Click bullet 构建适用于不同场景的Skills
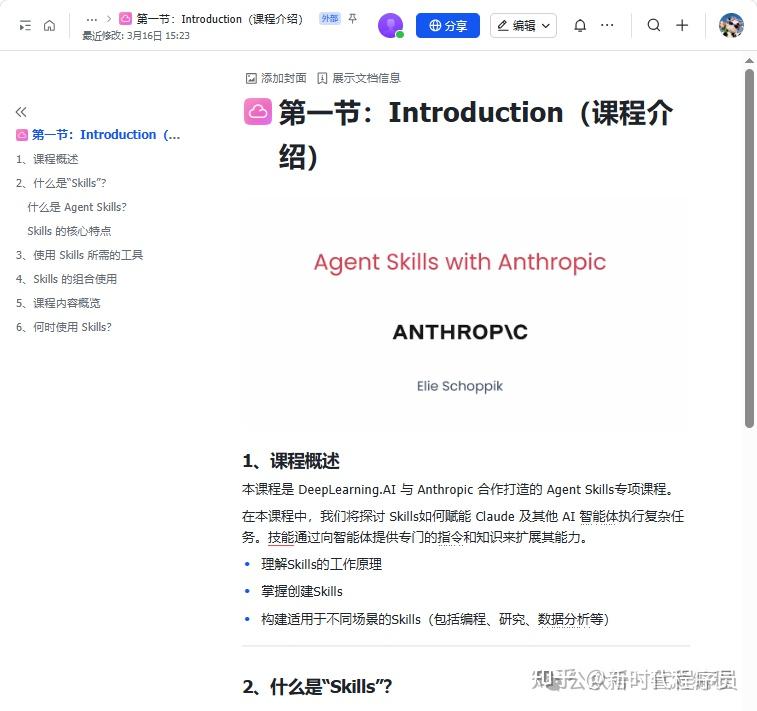 tap(435, 619)
